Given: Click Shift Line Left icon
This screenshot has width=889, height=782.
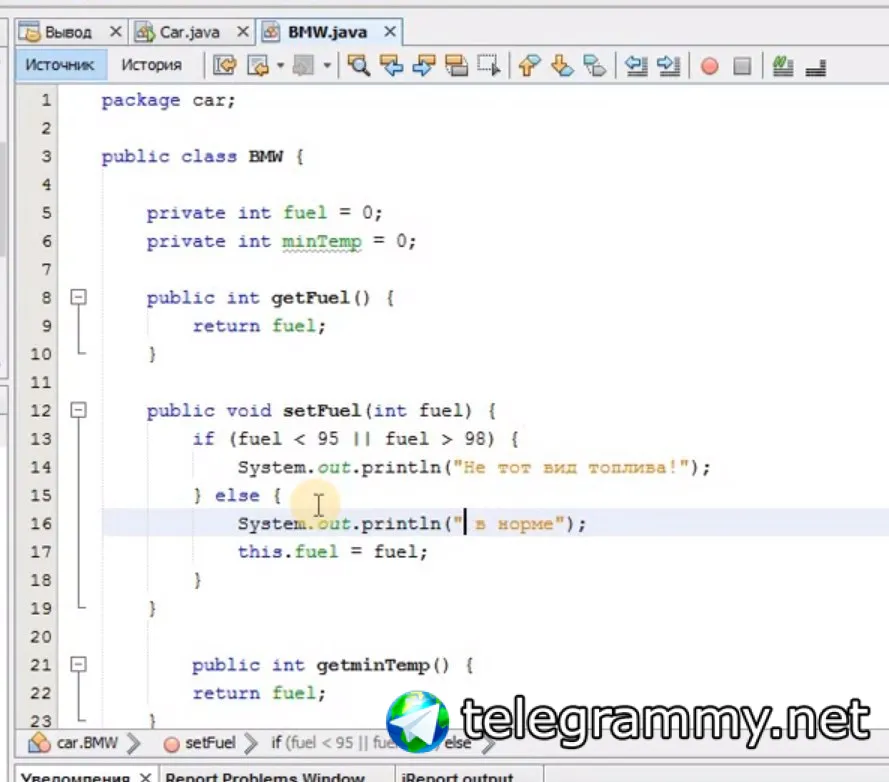Looking at the screenshot, I should (636, 65).
